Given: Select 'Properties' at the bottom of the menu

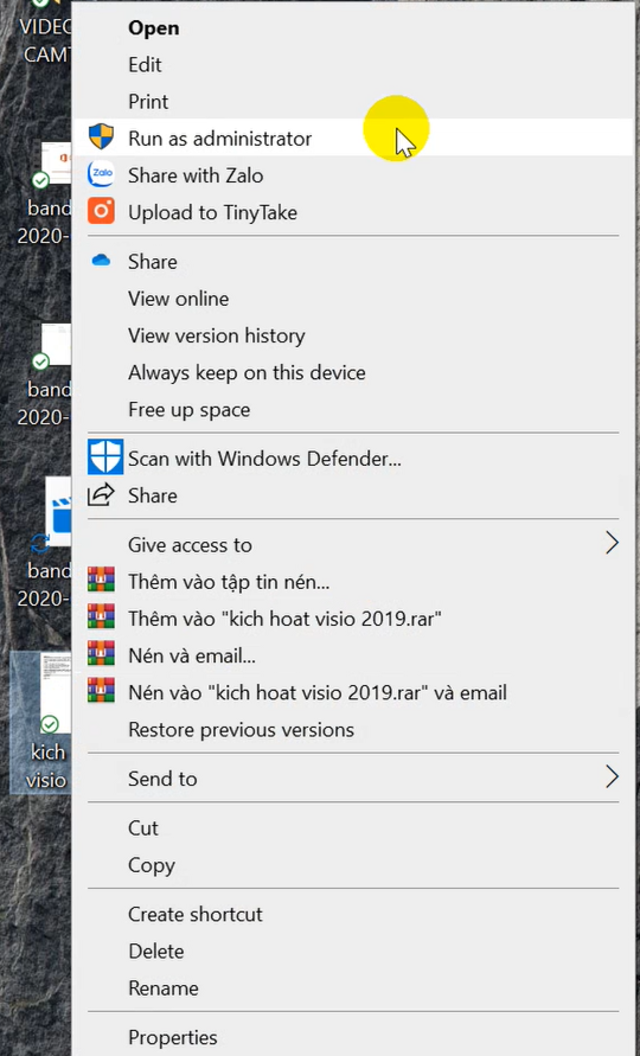Looking at the screenshot, I should [172, 1038].
